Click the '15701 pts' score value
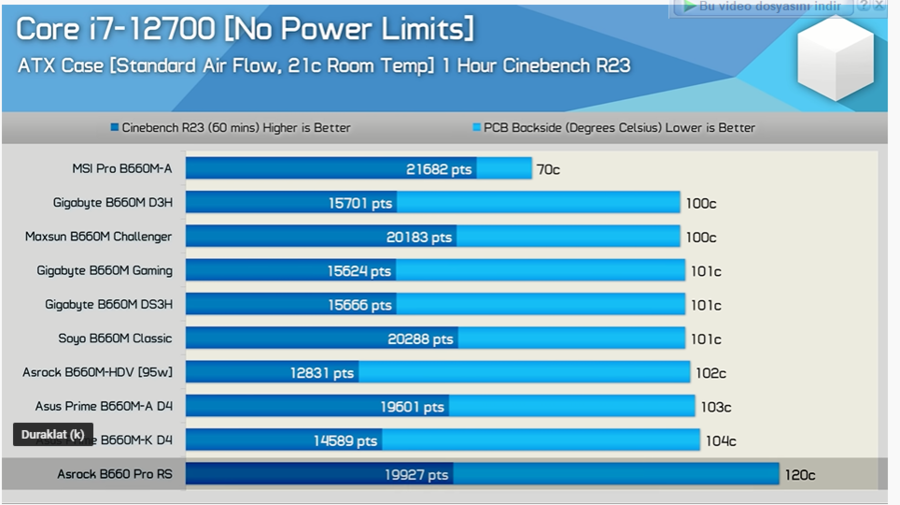Viewport: 900px width, 505px height. 360,203
